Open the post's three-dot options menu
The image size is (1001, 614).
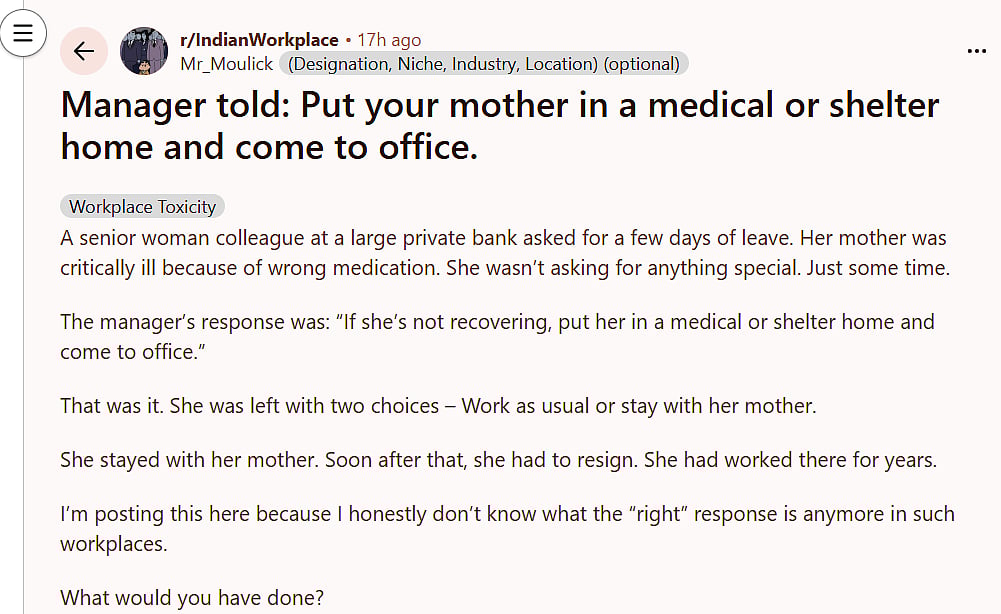coord(977,51)
